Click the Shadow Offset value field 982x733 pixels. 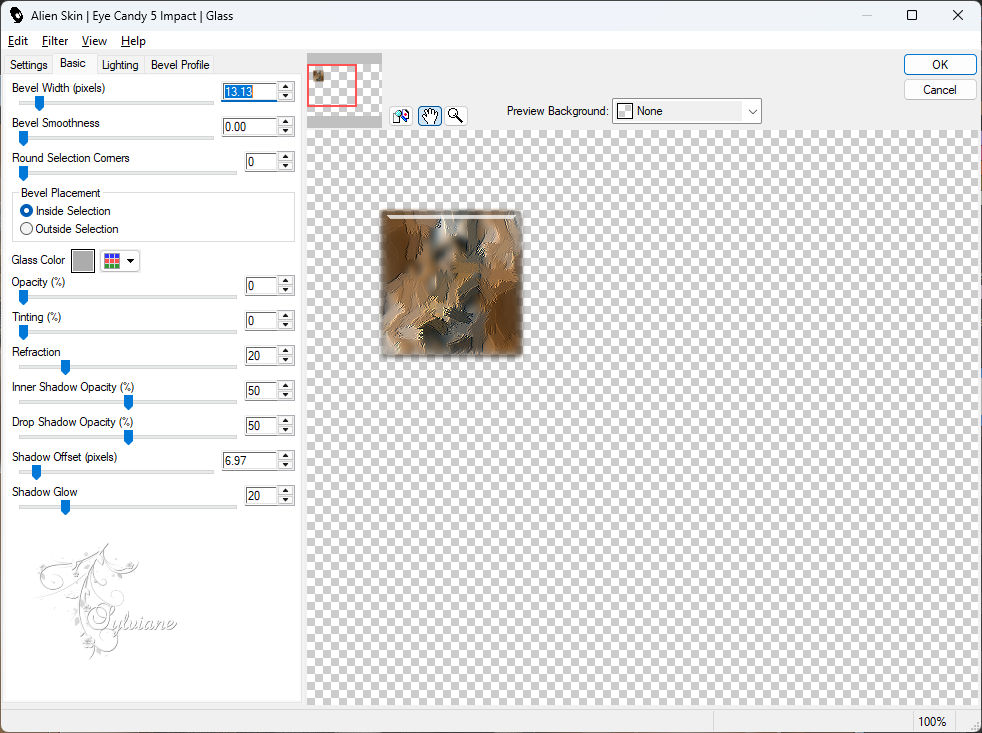tap(249, 461)
